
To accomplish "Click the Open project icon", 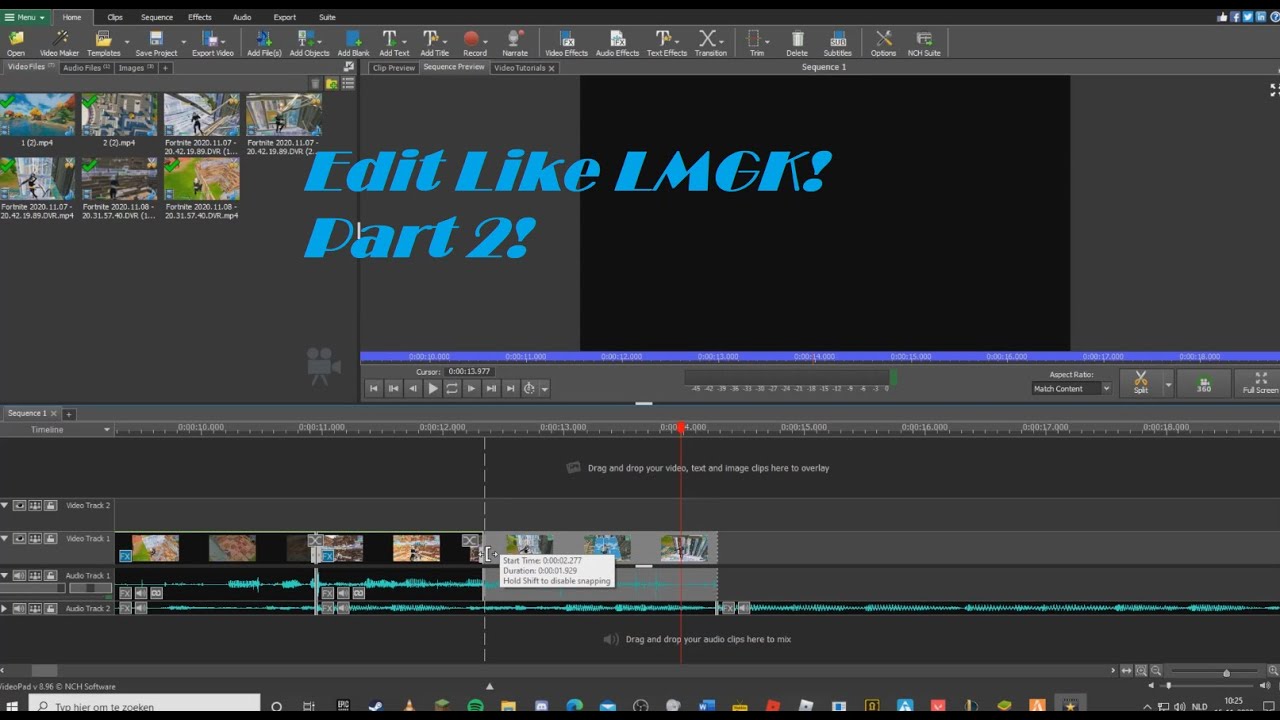I will coord(16,43).
